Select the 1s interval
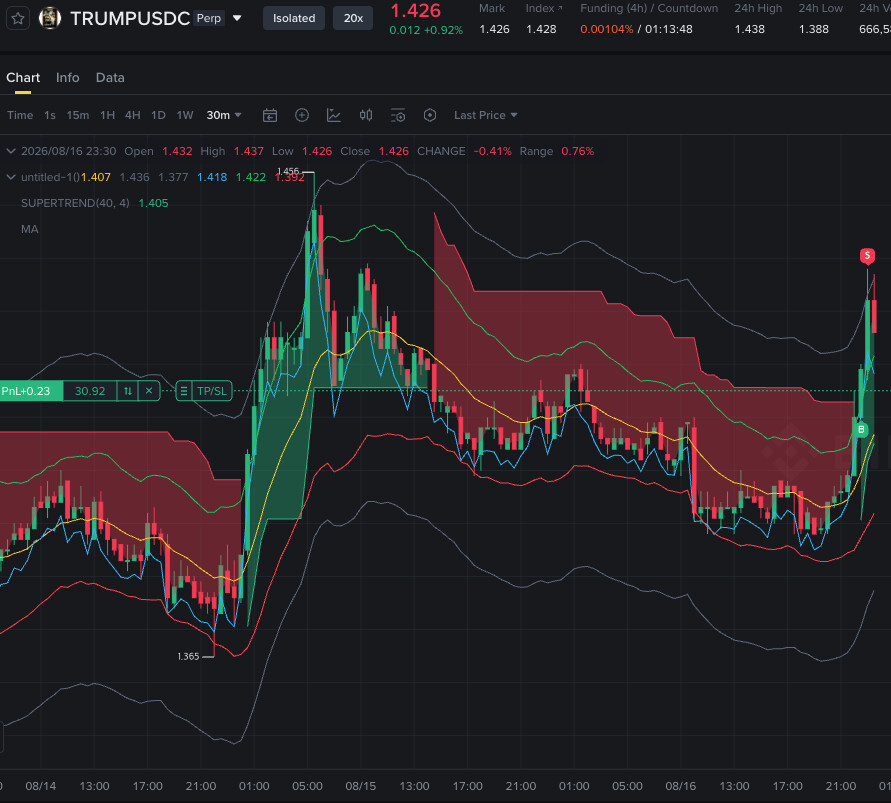 [x=50, y=115]
